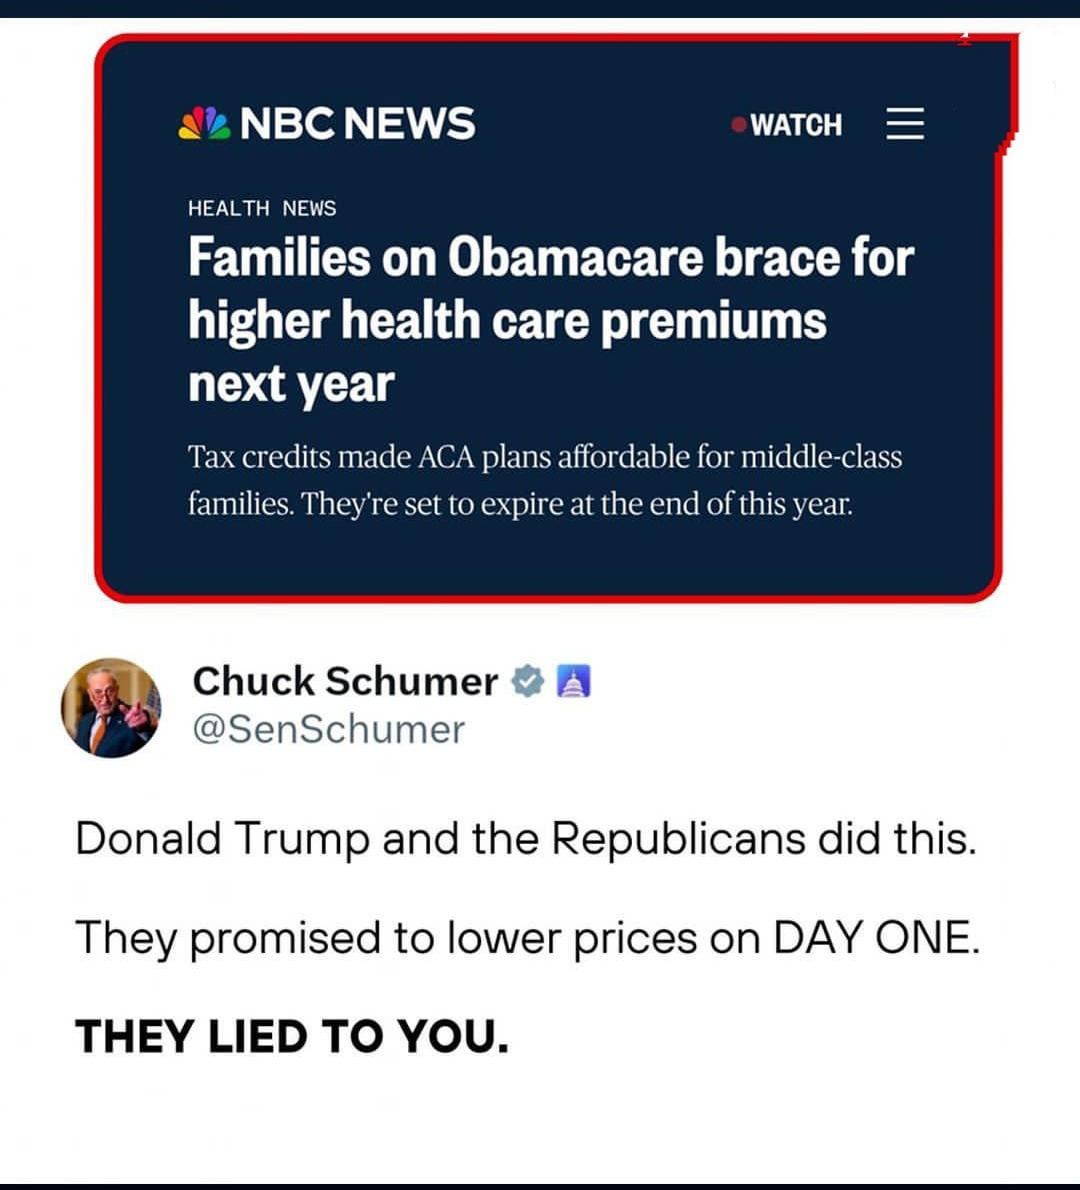1080x1190 pixels.
Task: Open Chuck Schumer's profile picture
Action: [111, 707]
